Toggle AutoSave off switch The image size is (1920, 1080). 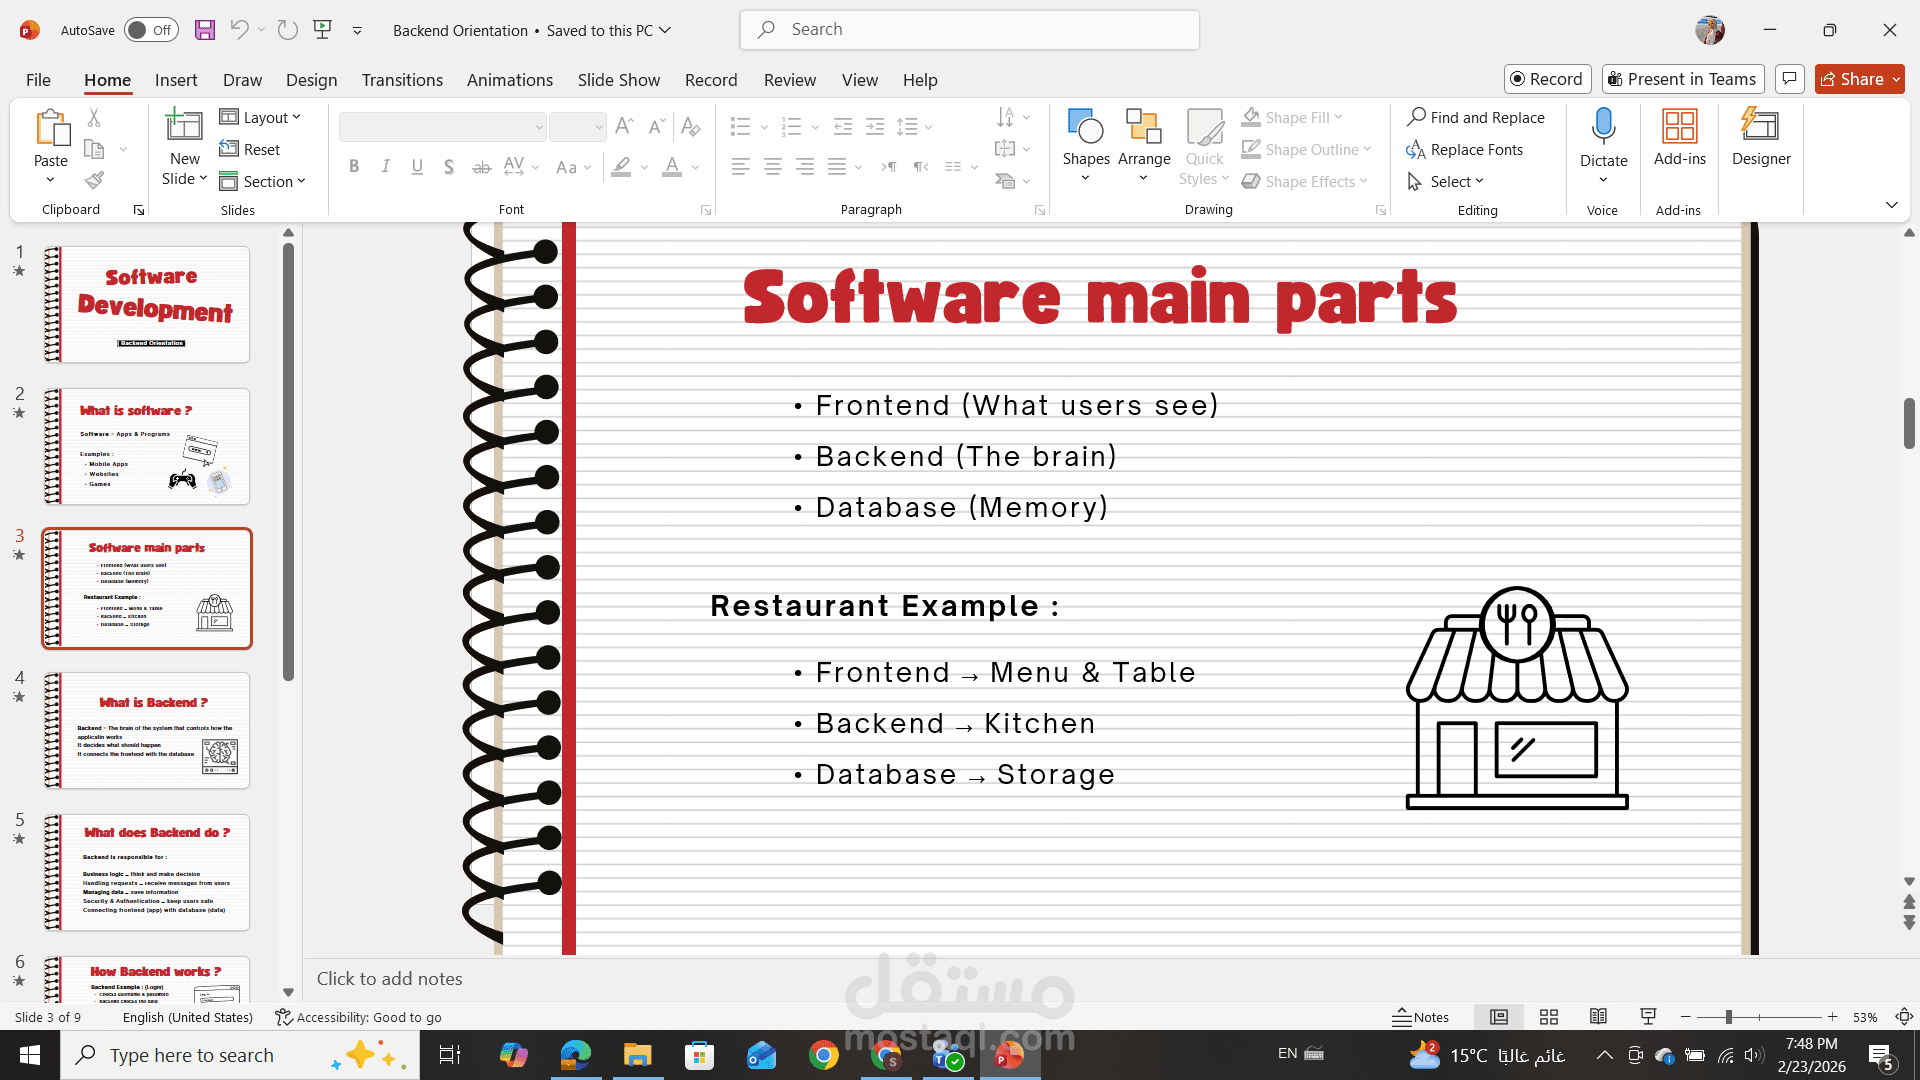(x=151, y=30)
